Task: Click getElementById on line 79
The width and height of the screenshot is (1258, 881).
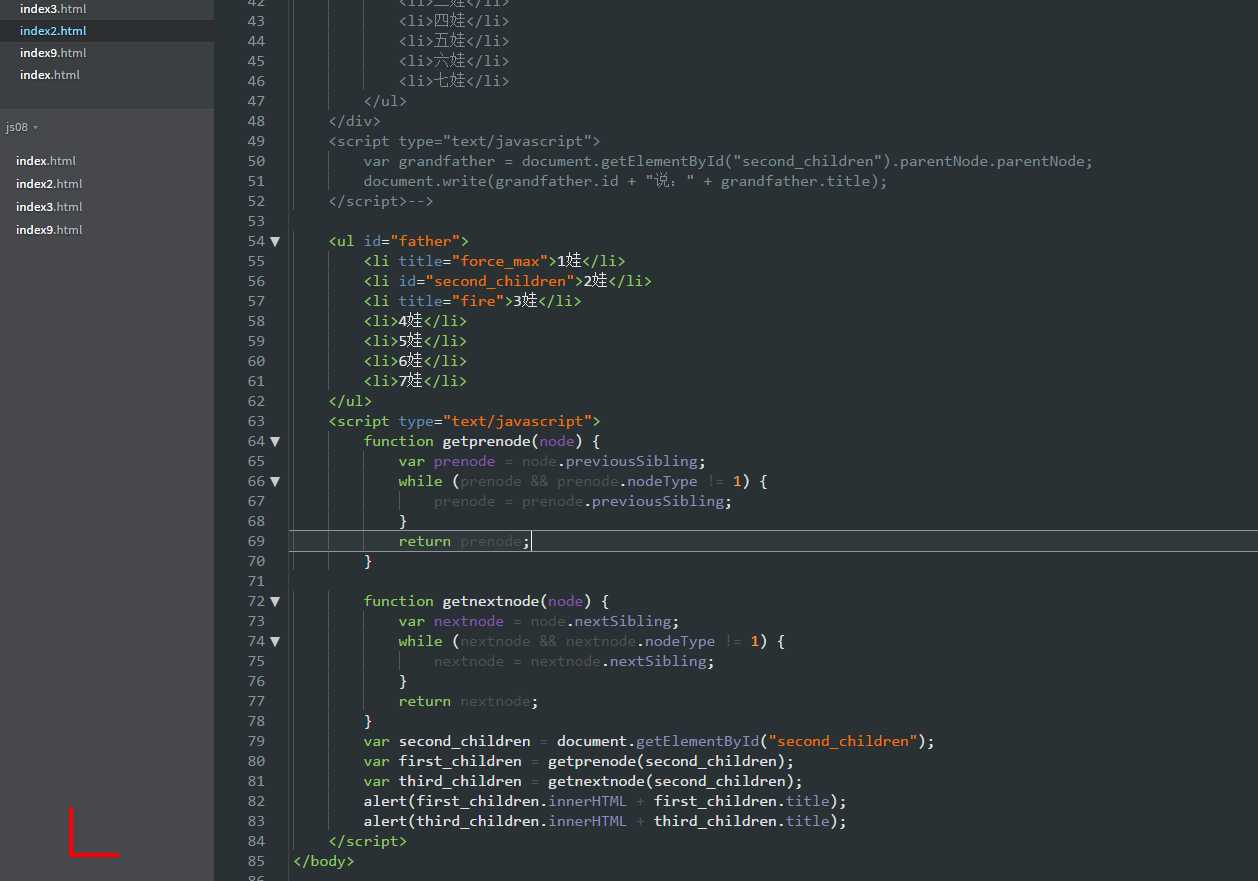Action: pos(696,741)
